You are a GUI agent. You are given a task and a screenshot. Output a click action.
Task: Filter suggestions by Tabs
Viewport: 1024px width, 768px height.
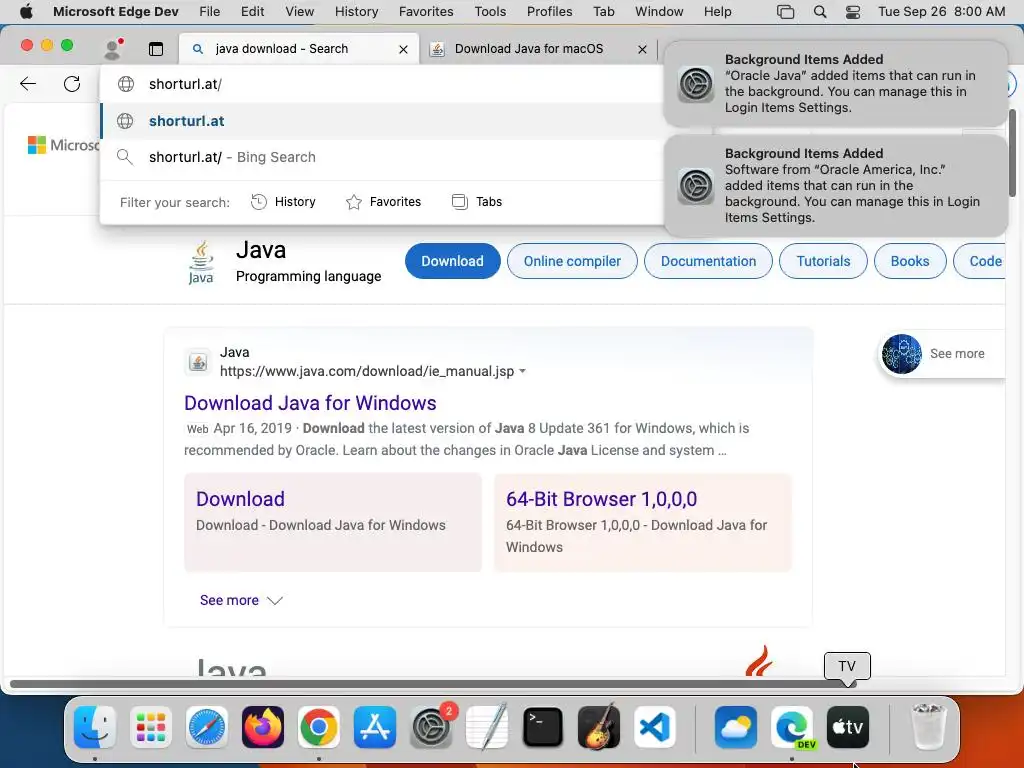pos(477,202)
